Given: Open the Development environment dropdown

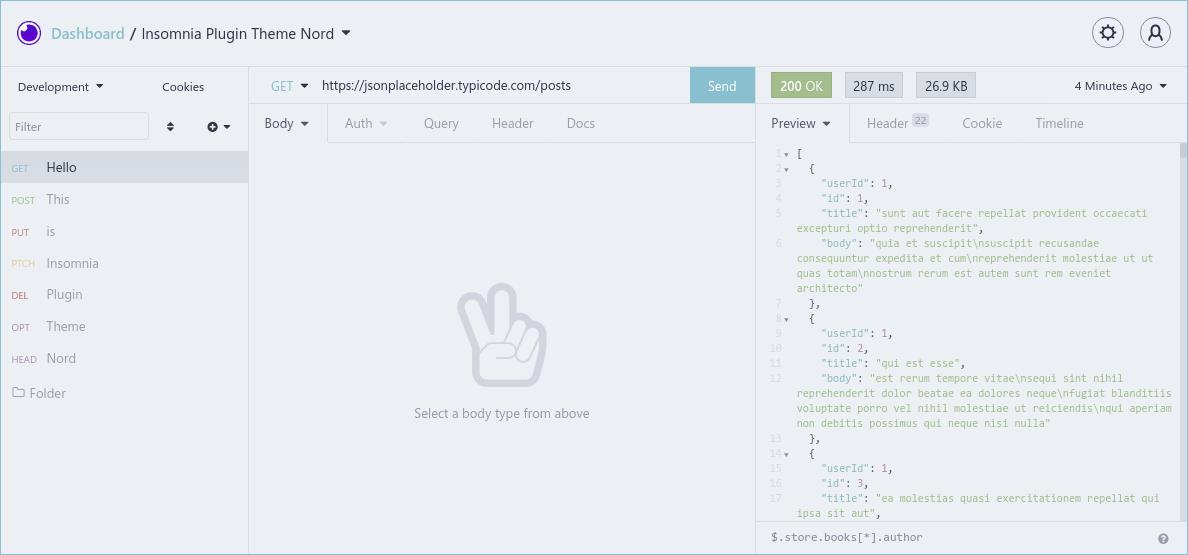Looking at the screenshot, I should tap(61, 86).
